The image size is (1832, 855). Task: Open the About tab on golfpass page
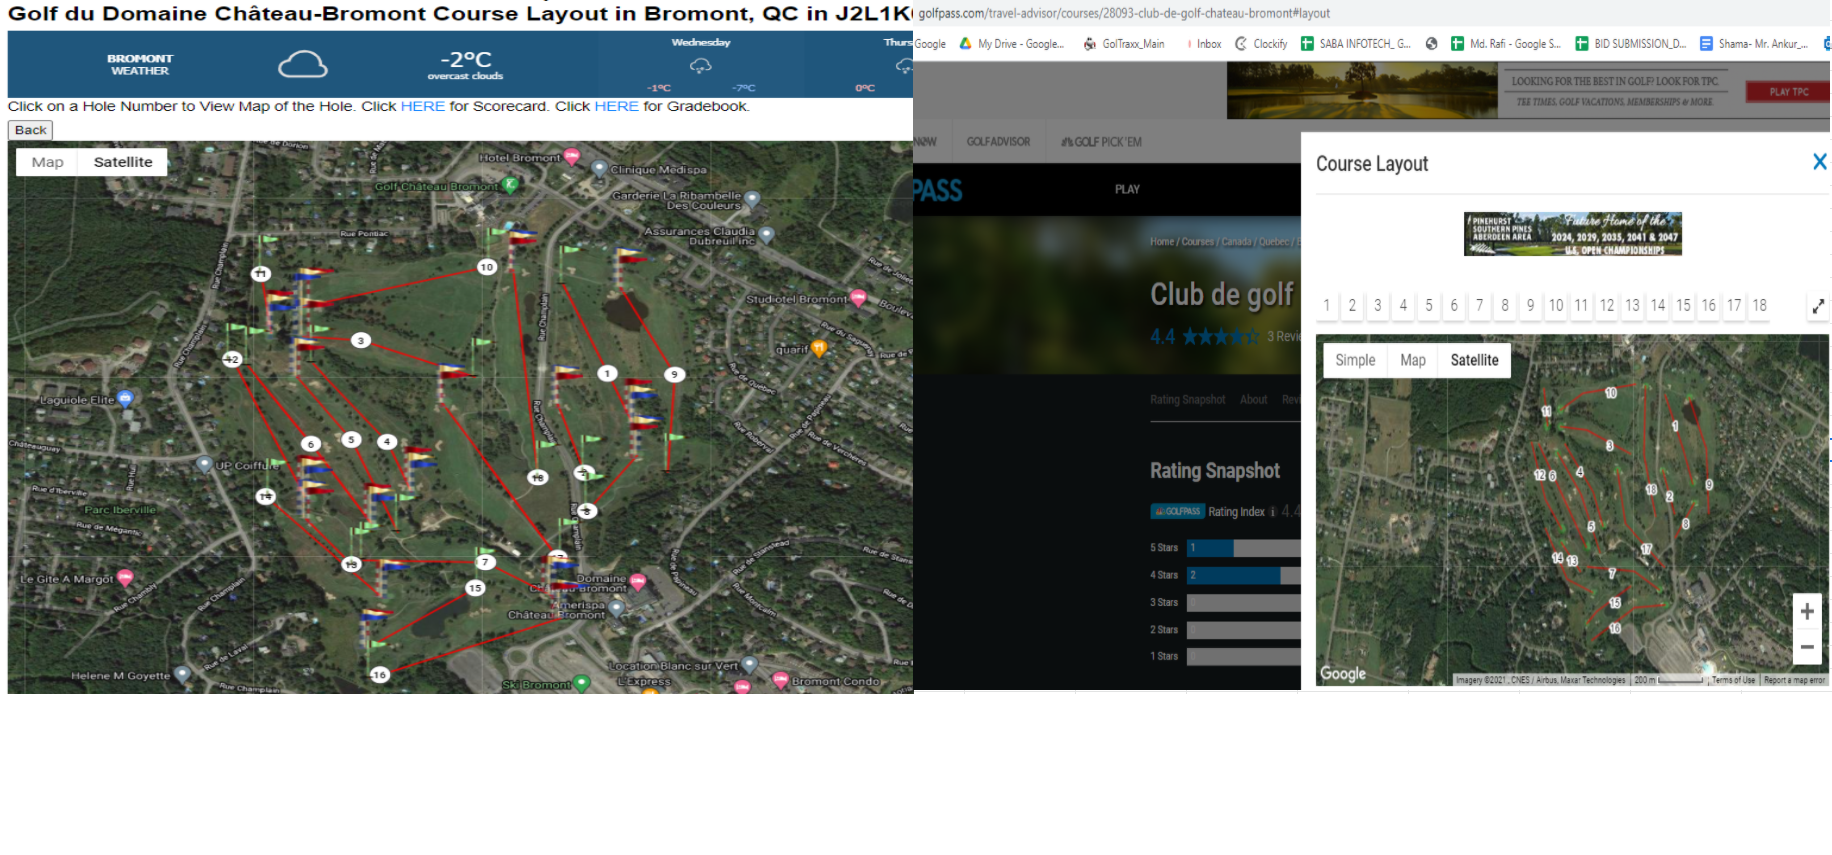click(x=1253, y=400)
